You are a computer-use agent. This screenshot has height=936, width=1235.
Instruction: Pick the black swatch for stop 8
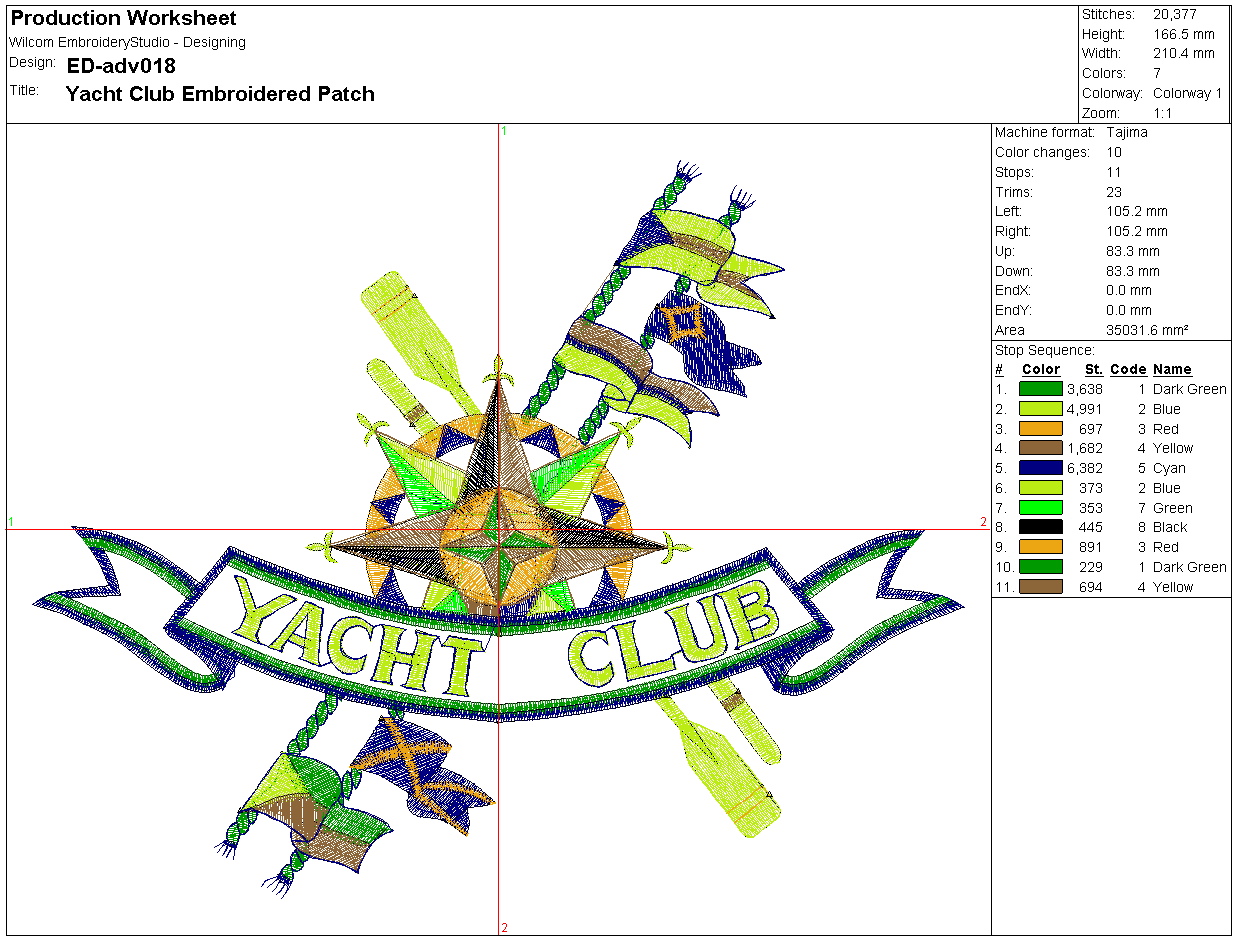point(1040,527)
